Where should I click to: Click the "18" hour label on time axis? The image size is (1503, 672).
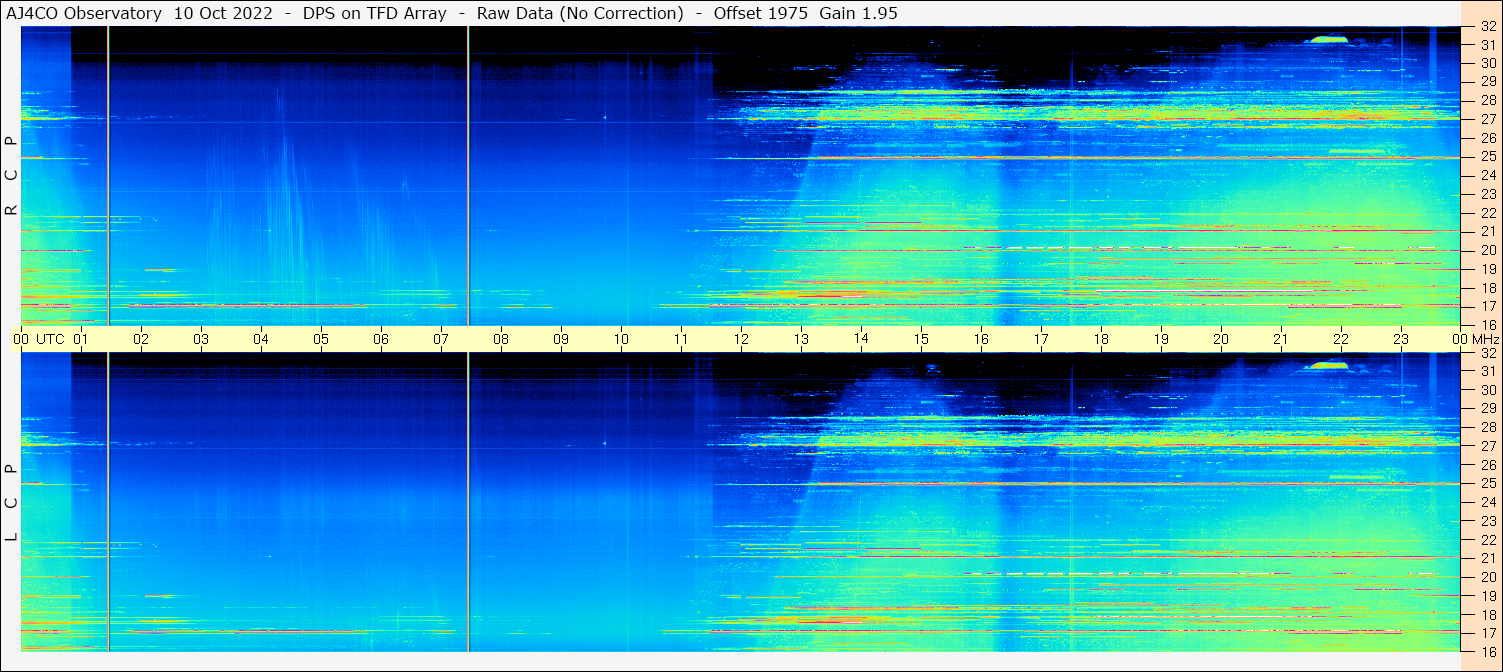click(x=1101, y=339)
